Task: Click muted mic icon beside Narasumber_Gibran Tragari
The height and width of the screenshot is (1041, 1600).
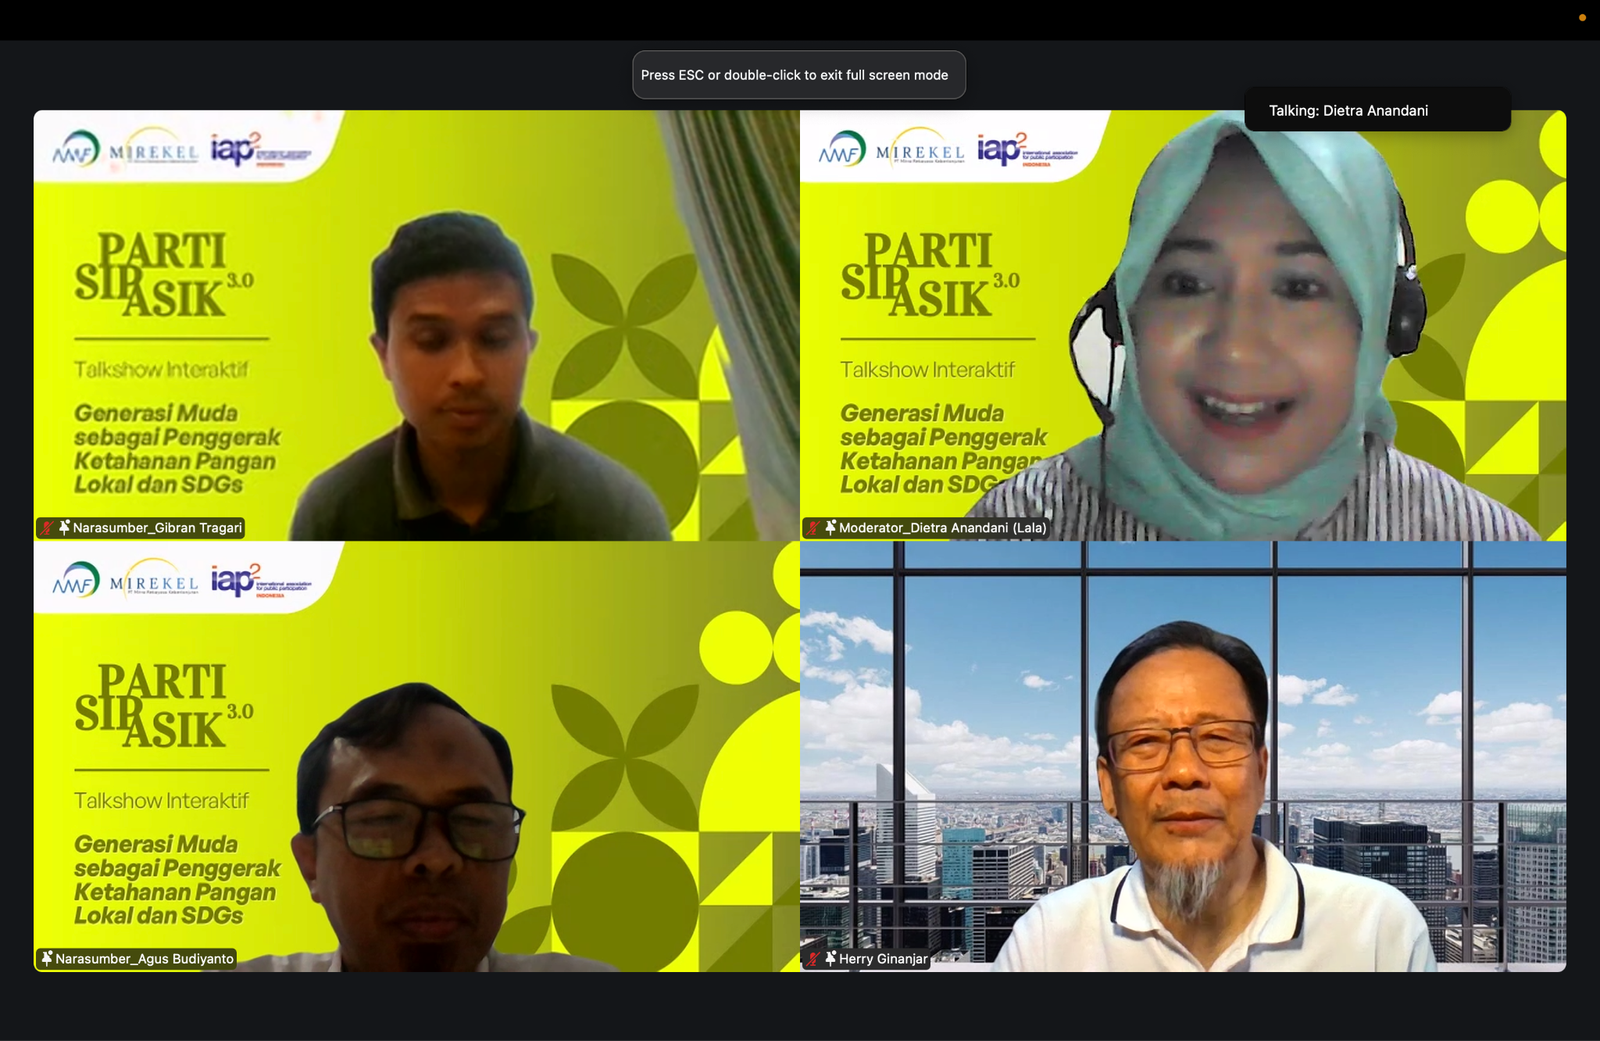Action: (x=47, y=528)
